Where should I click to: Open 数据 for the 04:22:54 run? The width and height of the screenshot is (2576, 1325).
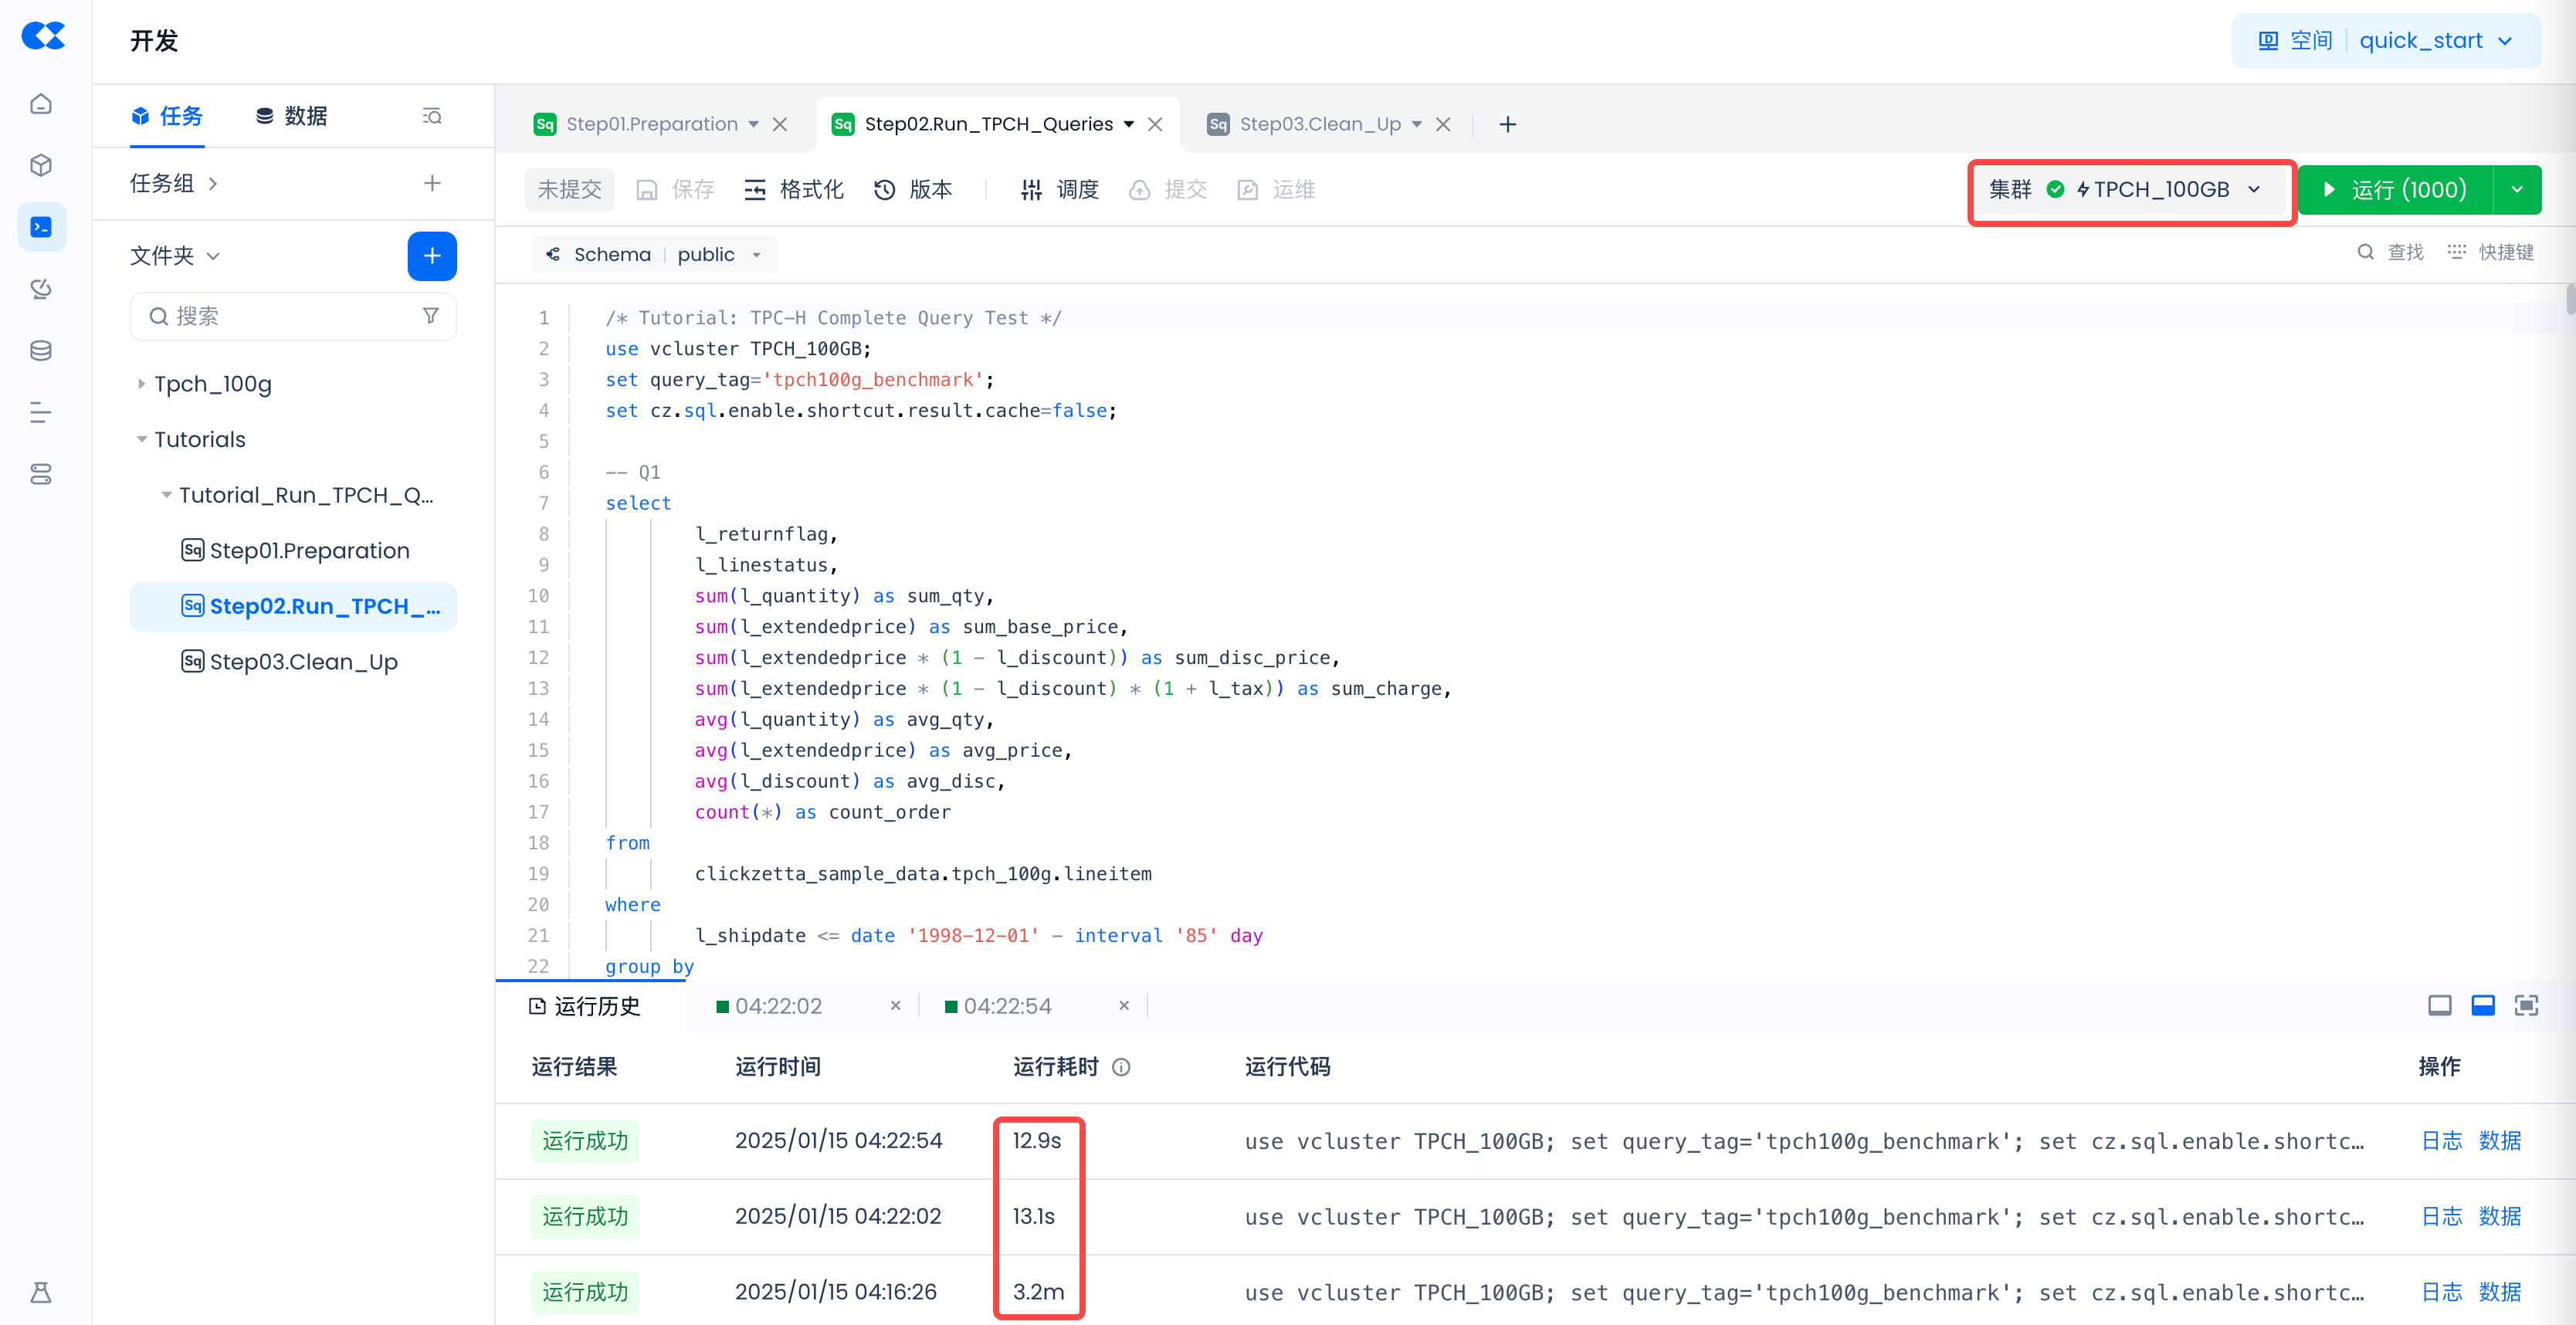coord(2500,1141)
